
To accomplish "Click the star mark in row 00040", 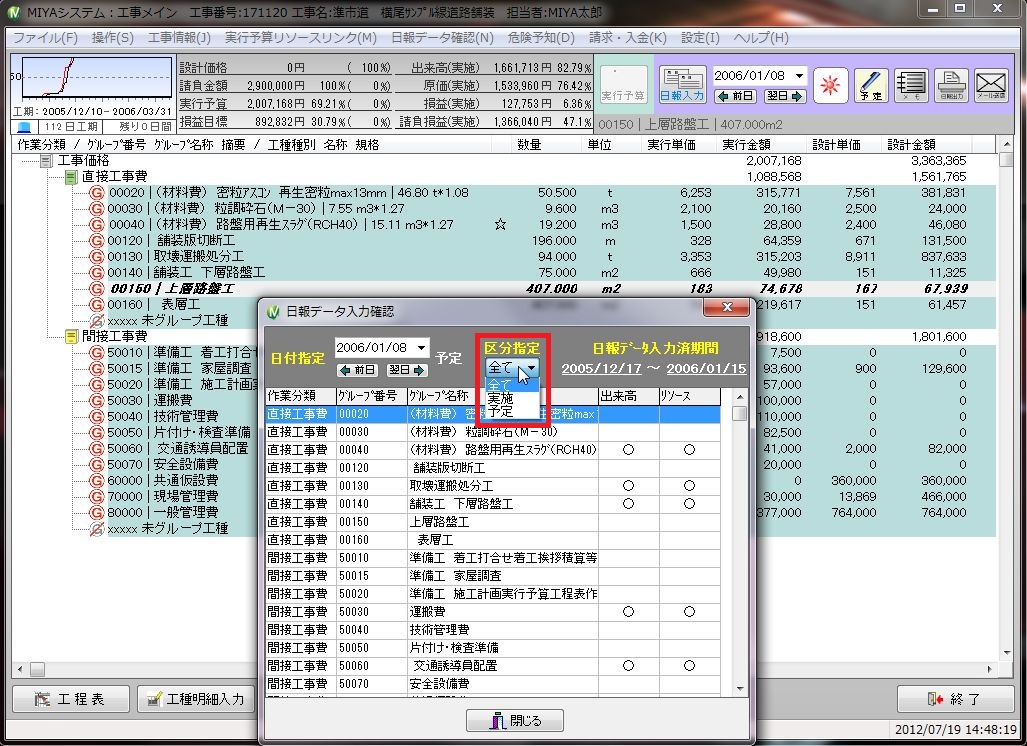I will (x=500, y=225).
